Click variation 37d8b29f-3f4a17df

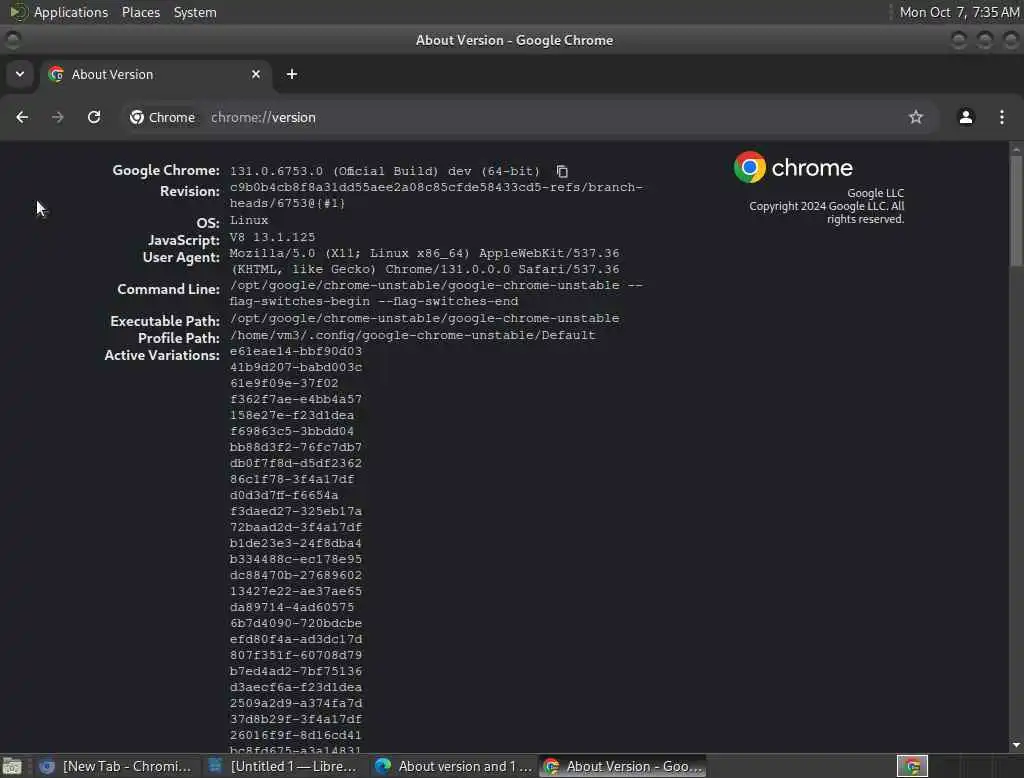tap(296, 719)
